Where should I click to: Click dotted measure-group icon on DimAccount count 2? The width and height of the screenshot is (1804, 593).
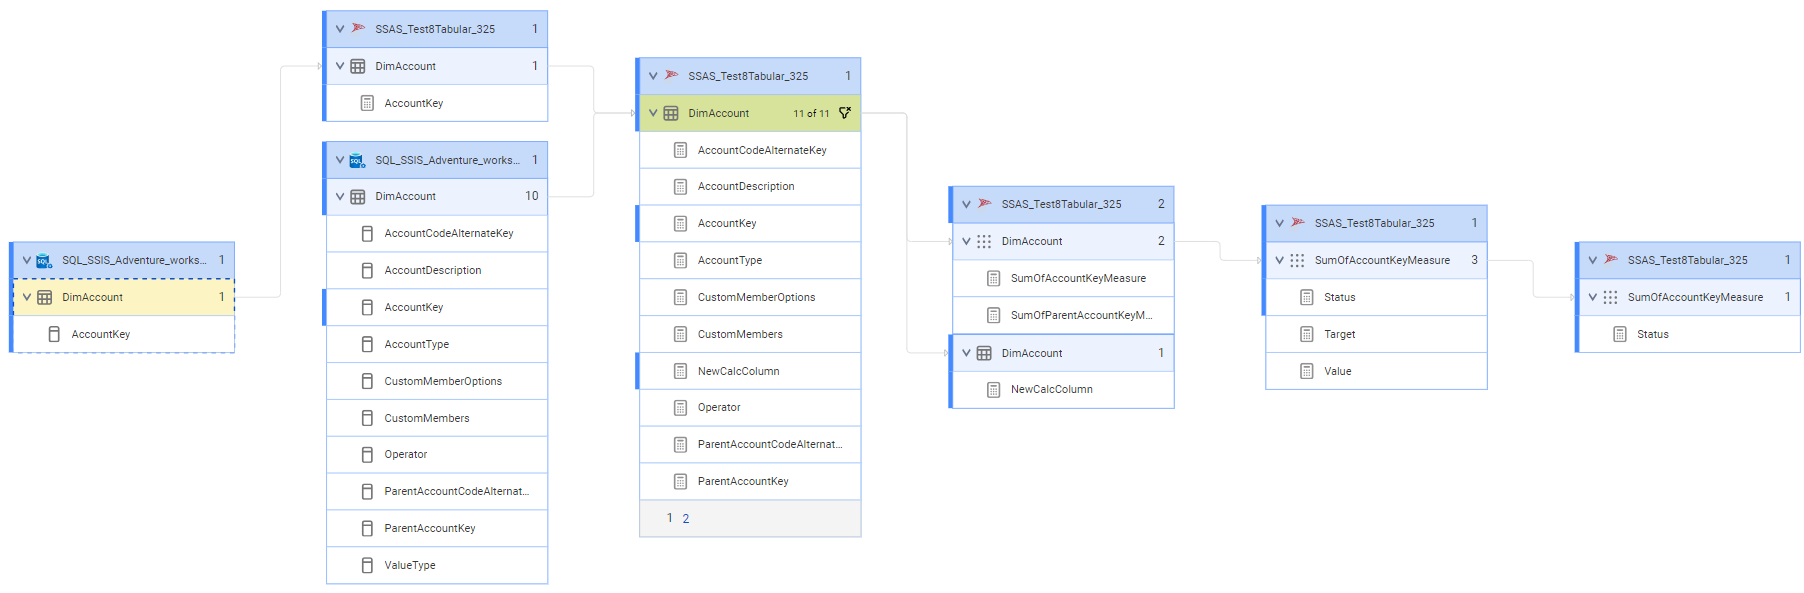coord(984,241)
